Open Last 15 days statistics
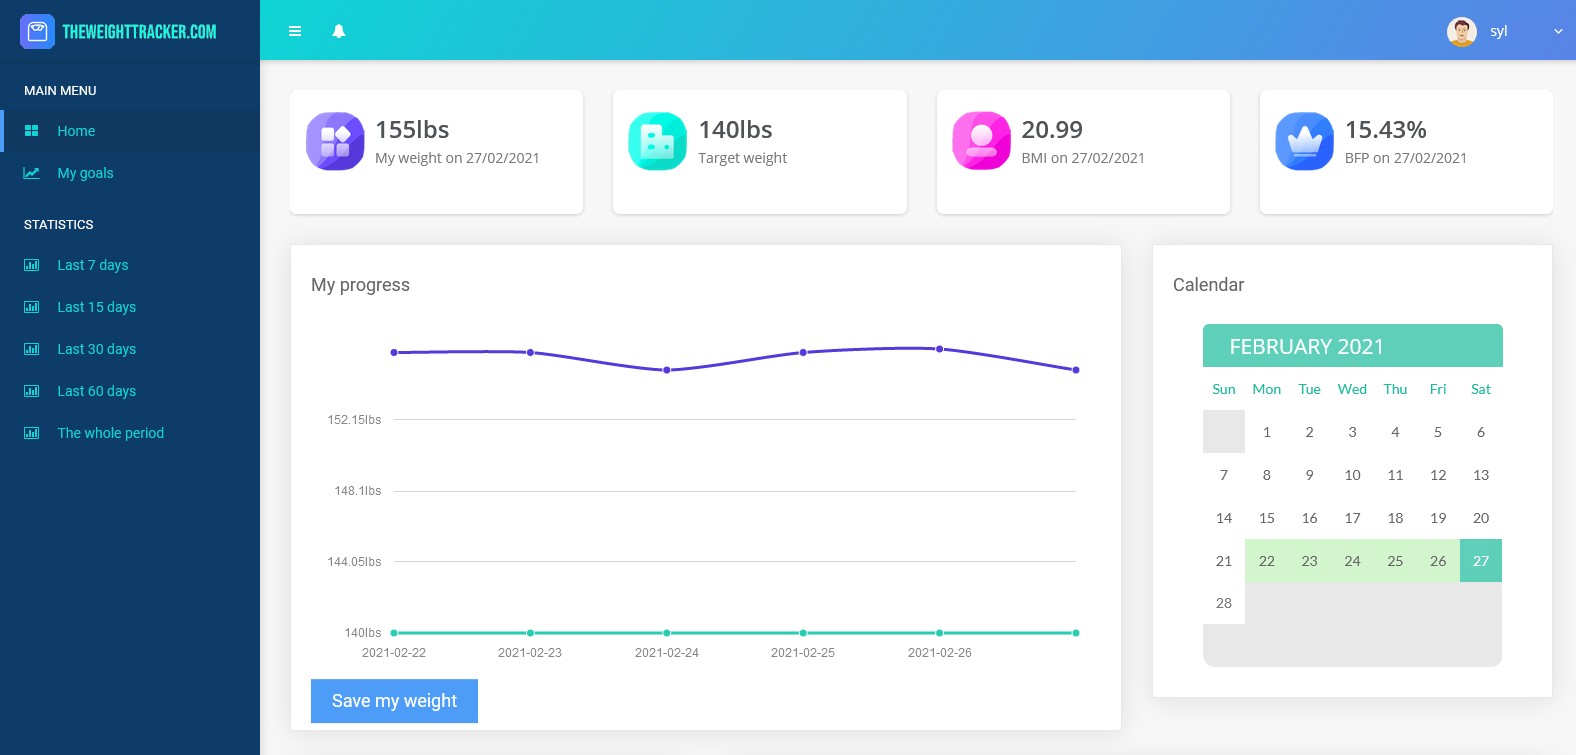 click(x=96, y=307)
